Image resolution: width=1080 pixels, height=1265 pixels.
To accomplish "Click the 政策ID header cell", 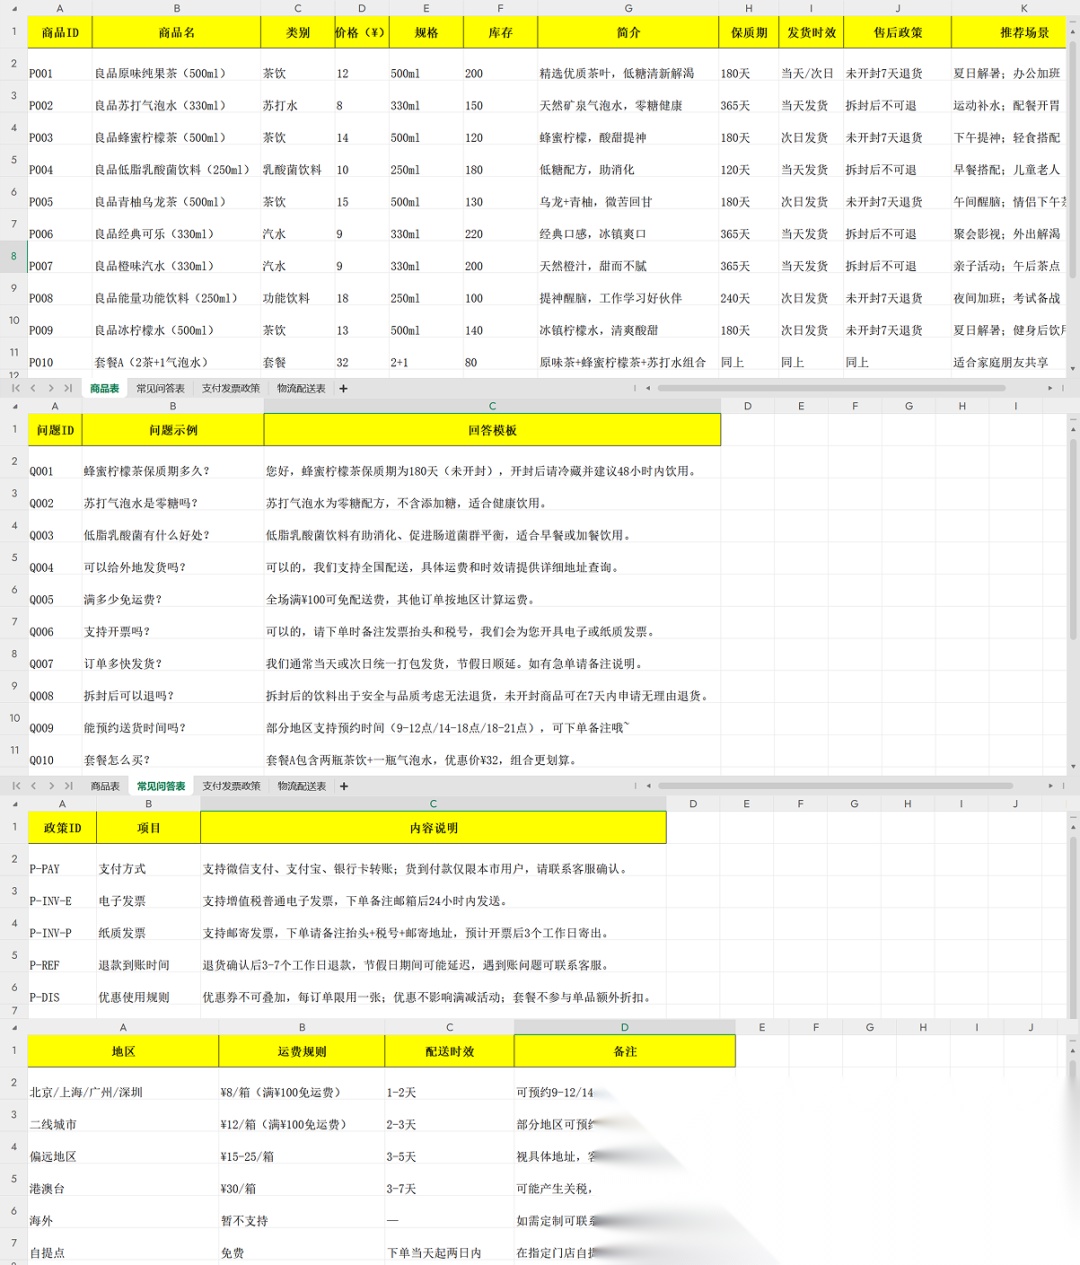I will (62, 828).
